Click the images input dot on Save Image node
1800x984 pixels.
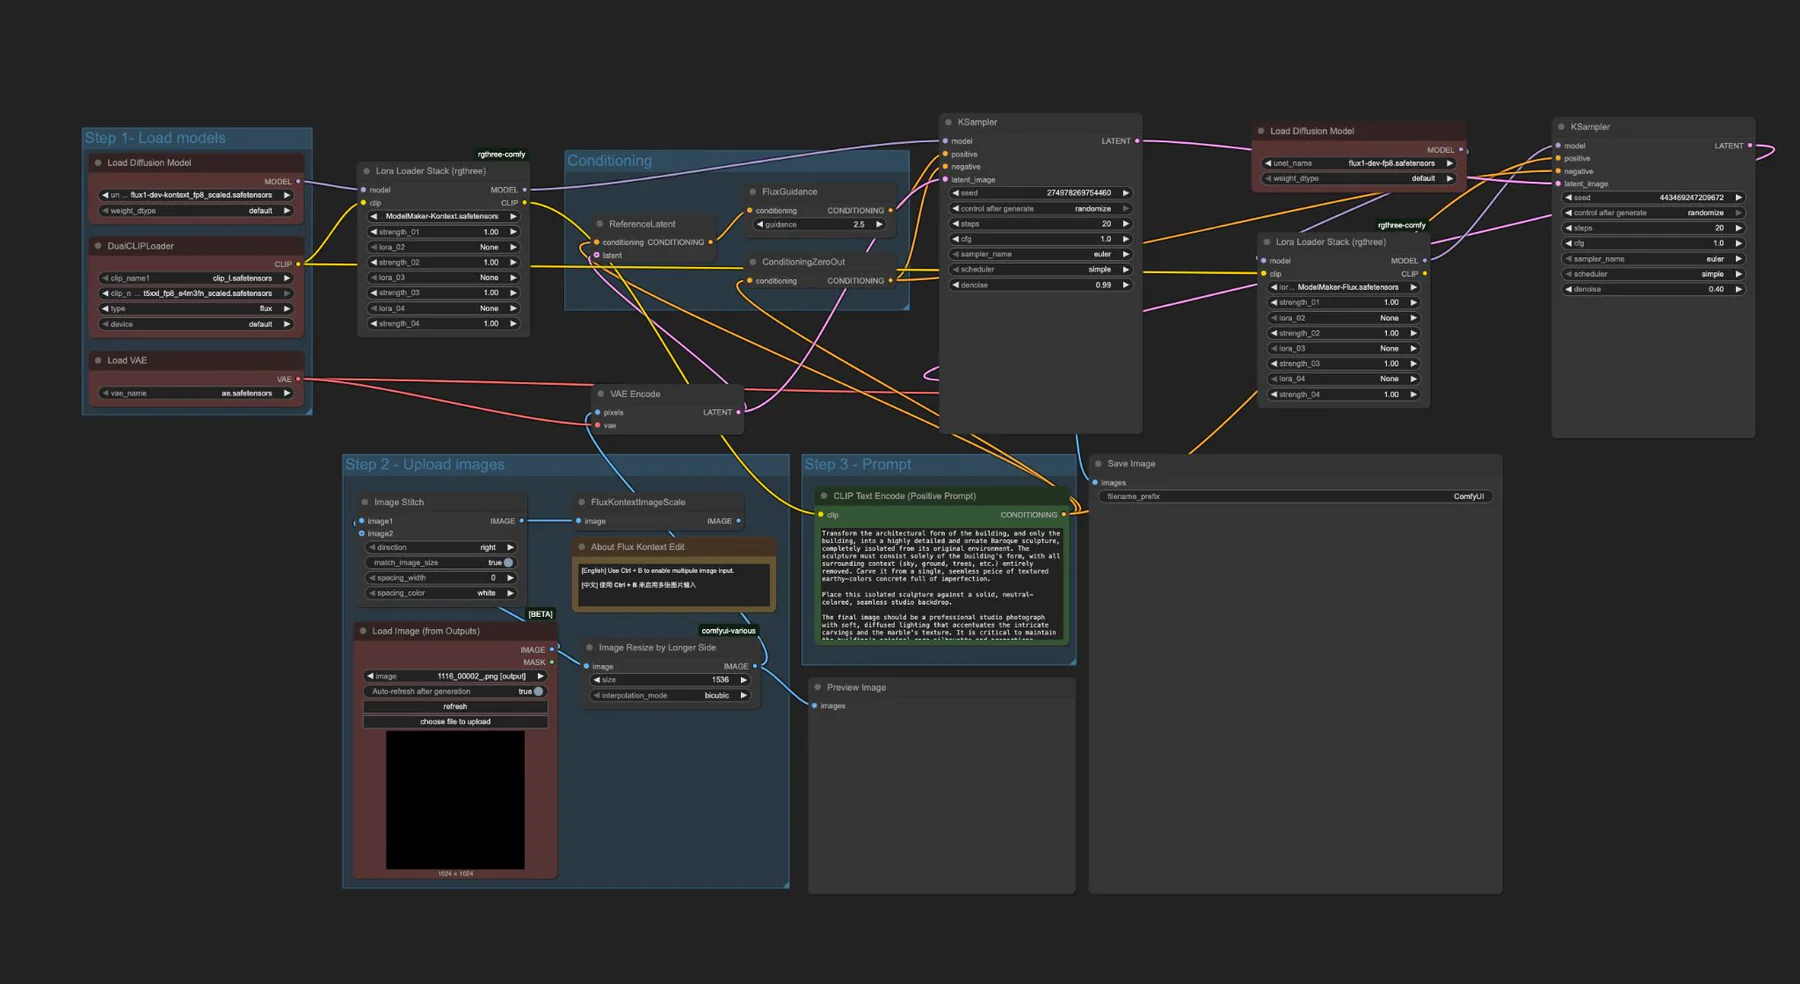(1095, 482)
